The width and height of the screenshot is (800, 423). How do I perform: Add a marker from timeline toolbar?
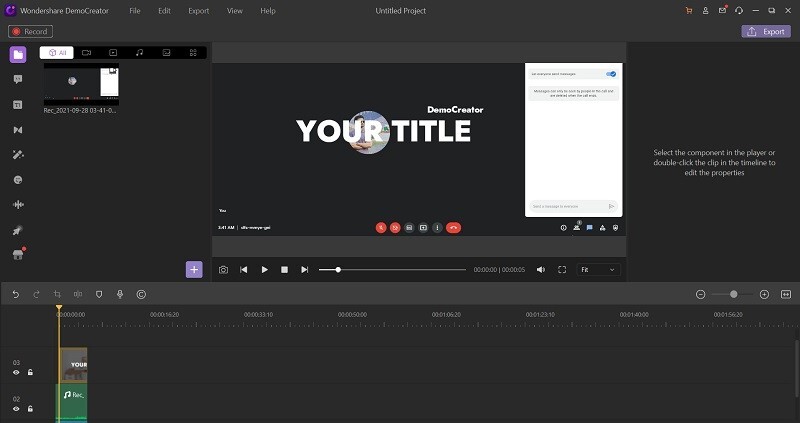(x=99, y=294)
